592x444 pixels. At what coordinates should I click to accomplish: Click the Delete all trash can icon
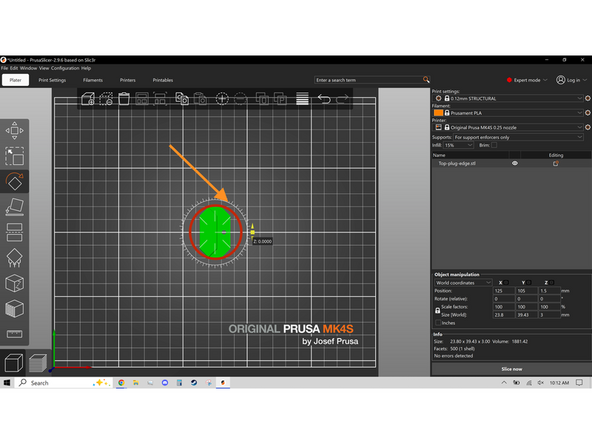(x=124, y=99)
